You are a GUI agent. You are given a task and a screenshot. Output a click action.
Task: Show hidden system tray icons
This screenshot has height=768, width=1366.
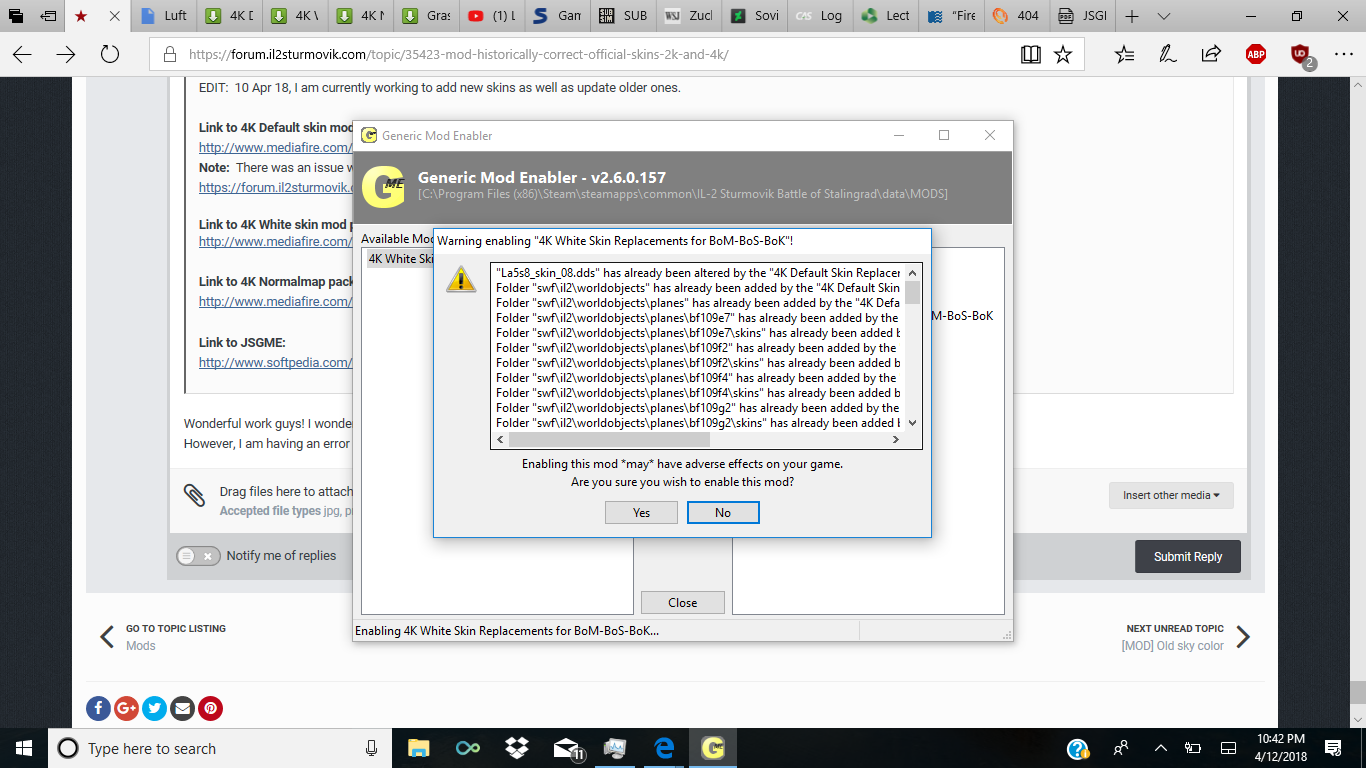(x=1160, y=748)
